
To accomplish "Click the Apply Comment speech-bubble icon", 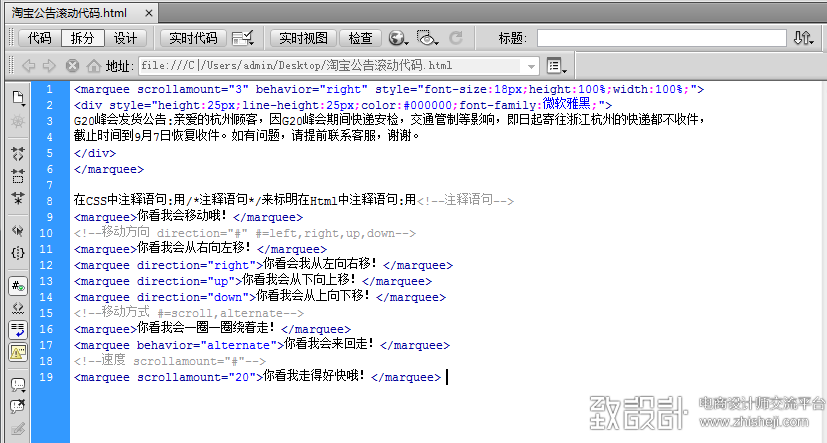I will tap(18, 385).
